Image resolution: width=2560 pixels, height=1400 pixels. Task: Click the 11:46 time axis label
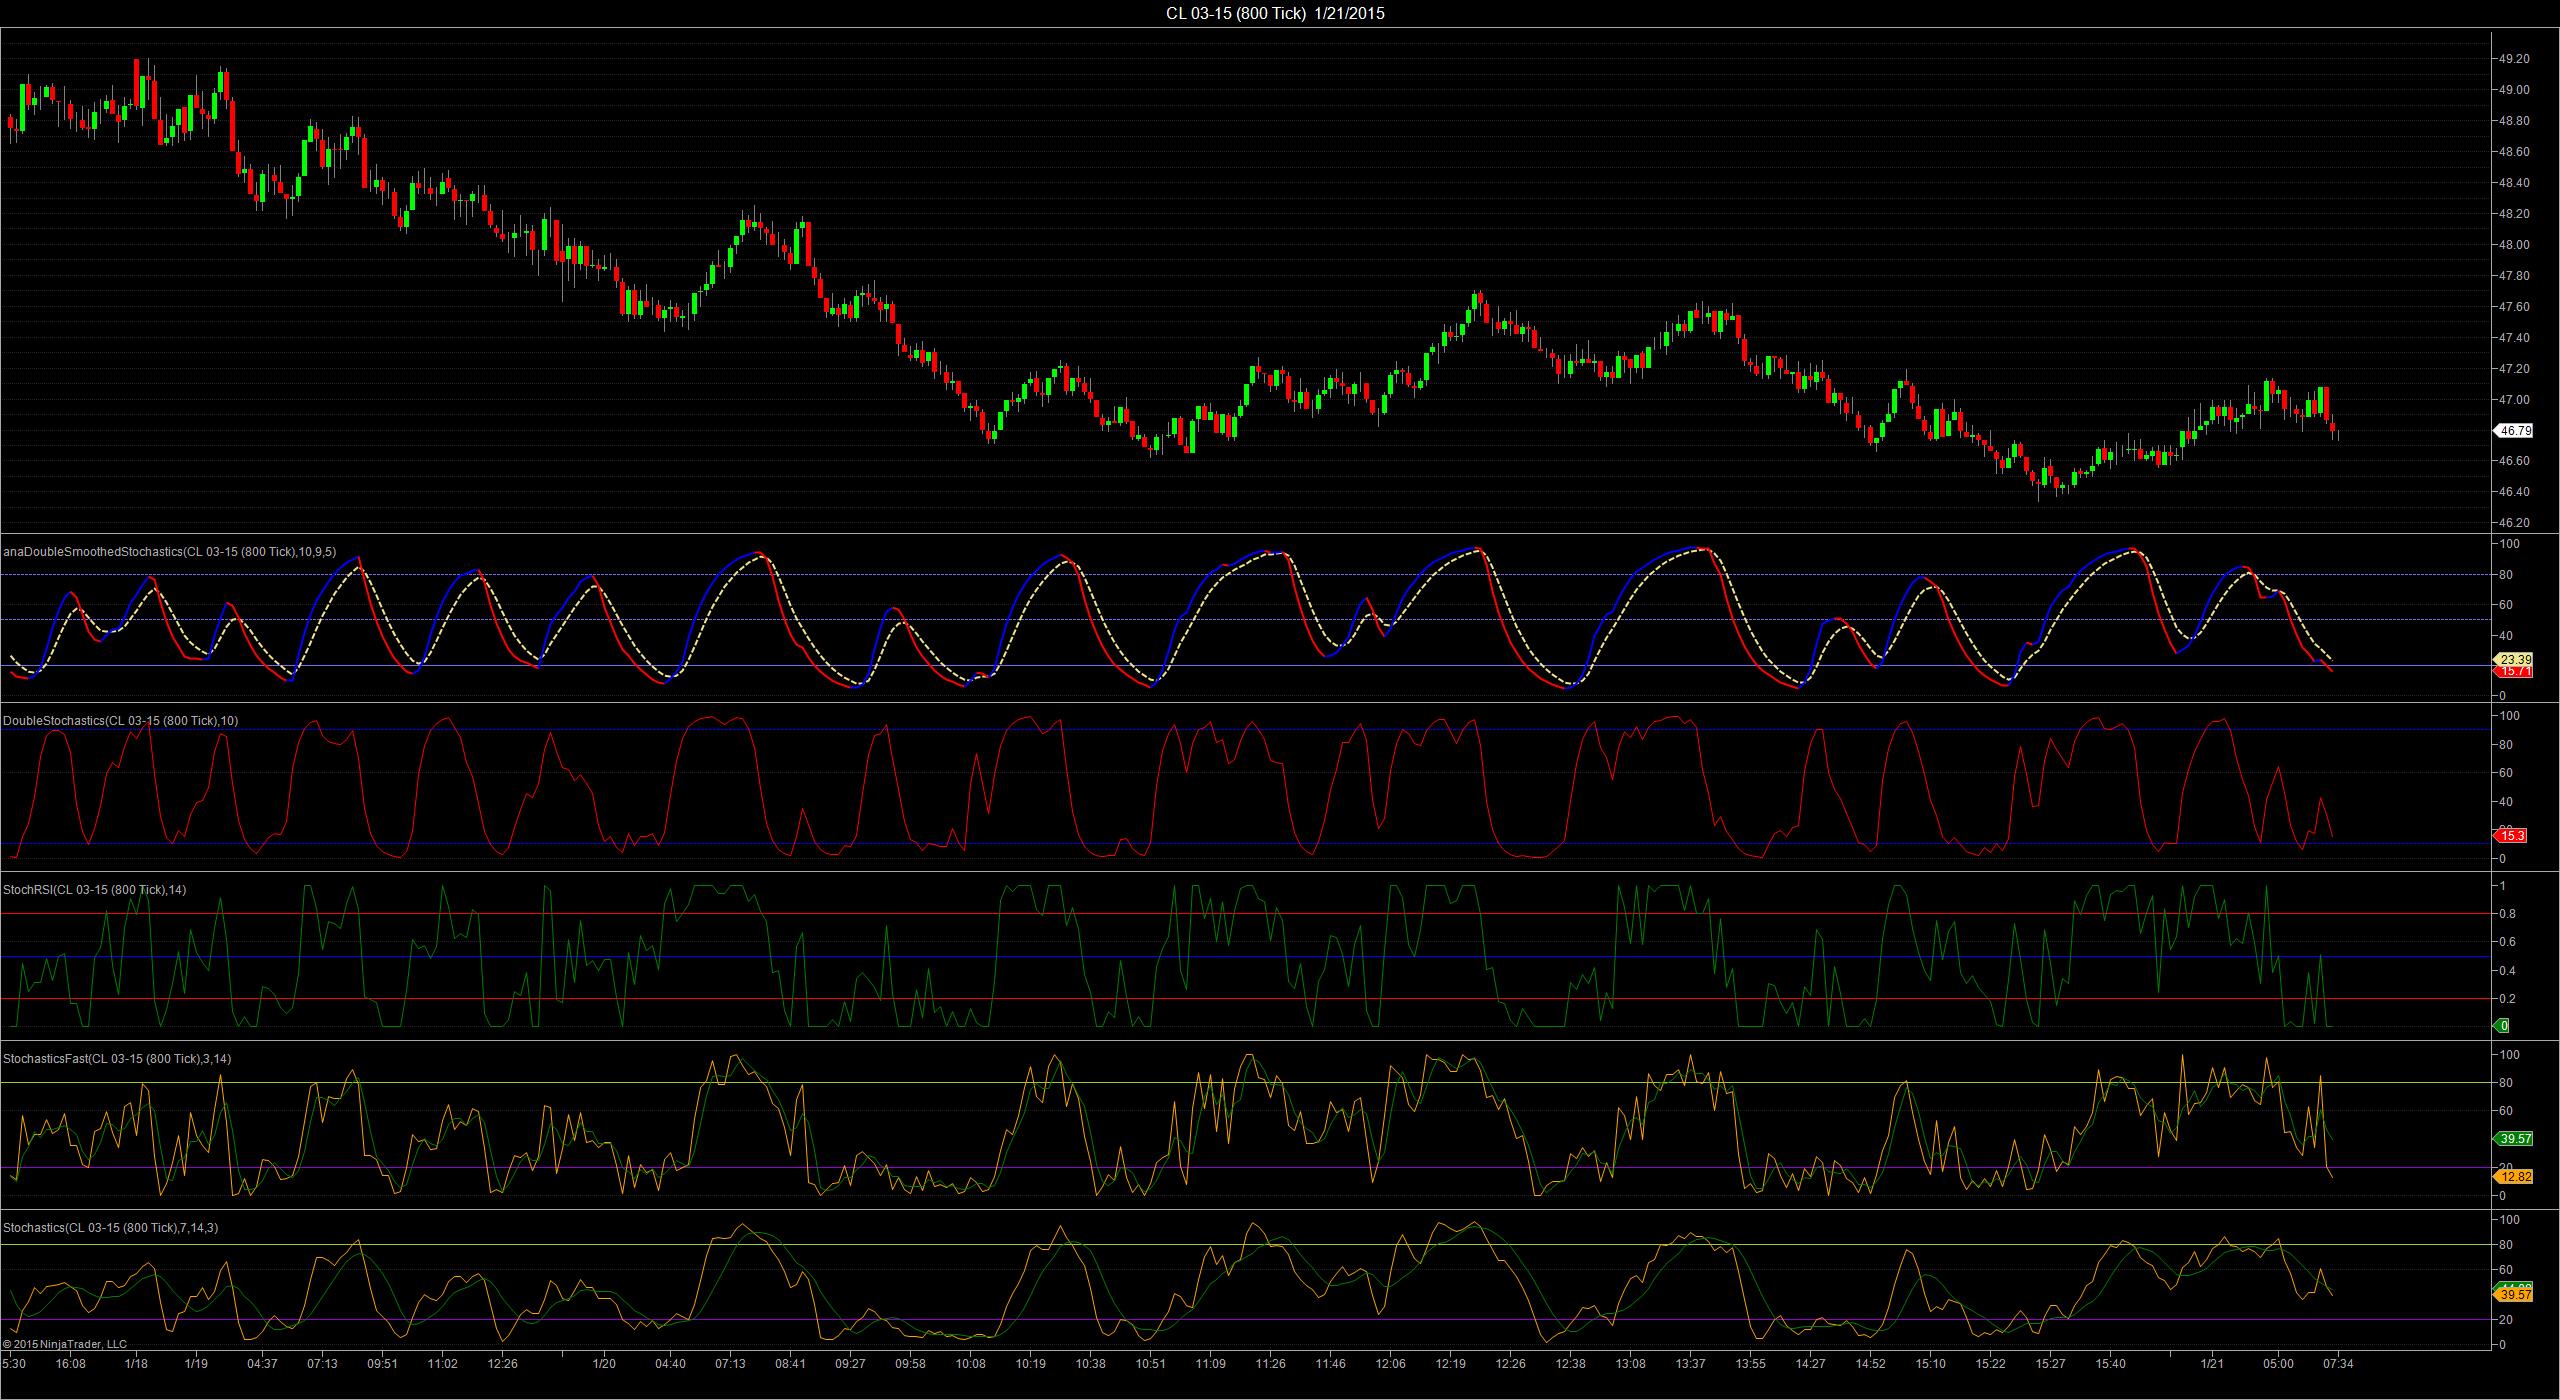1330,1363
